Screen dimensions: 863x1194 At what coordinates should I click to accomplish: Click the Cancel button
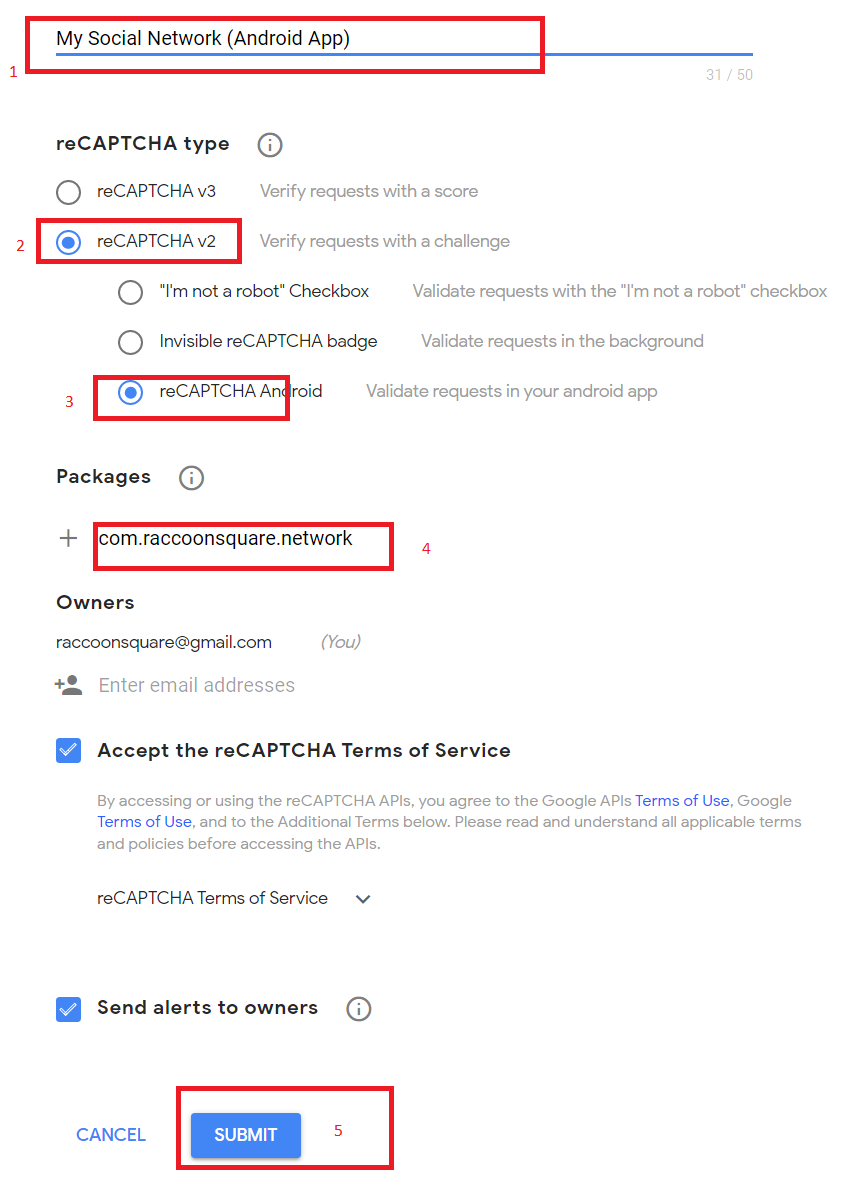click(110, 1135)
